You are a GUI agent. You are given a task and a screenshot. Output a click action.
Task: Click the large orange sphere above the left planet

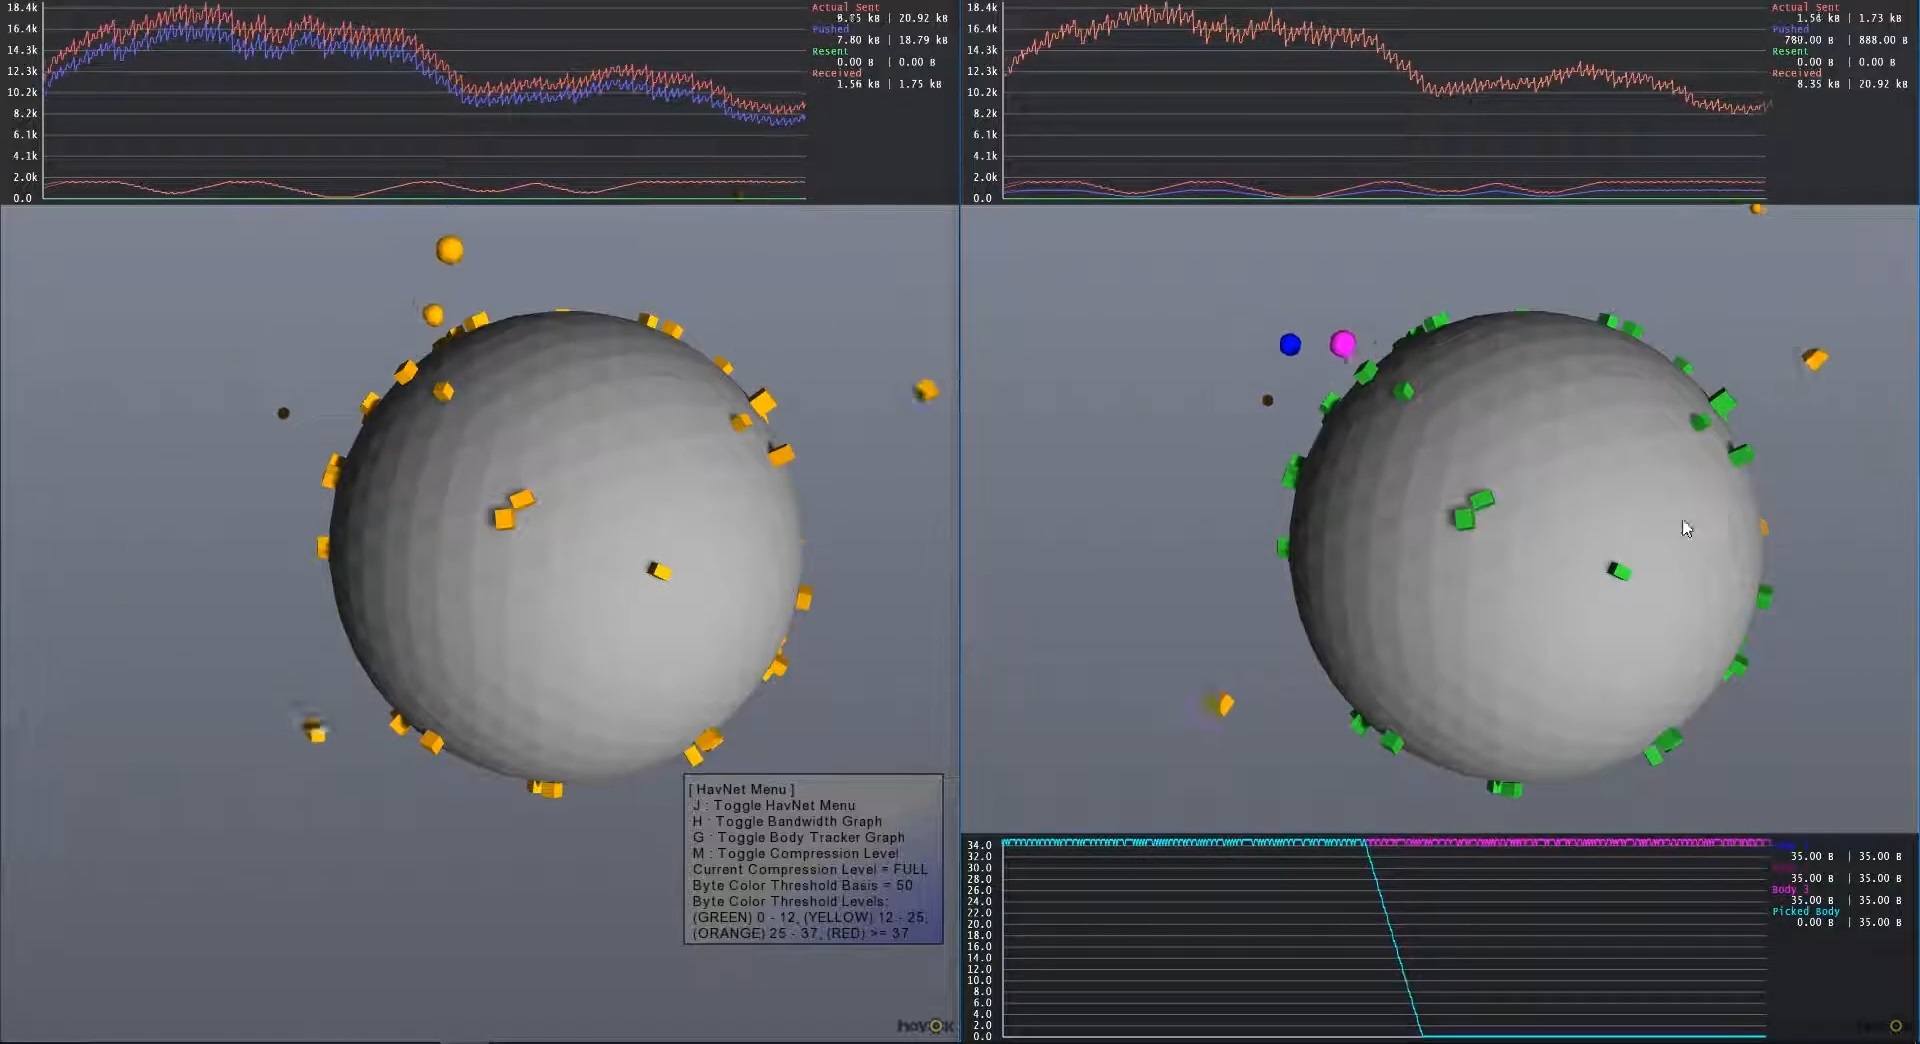pos(450,249)
